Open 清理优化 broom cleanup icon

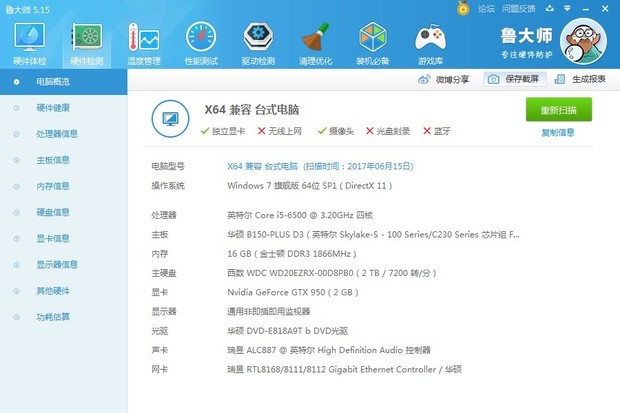click(315, 44)
